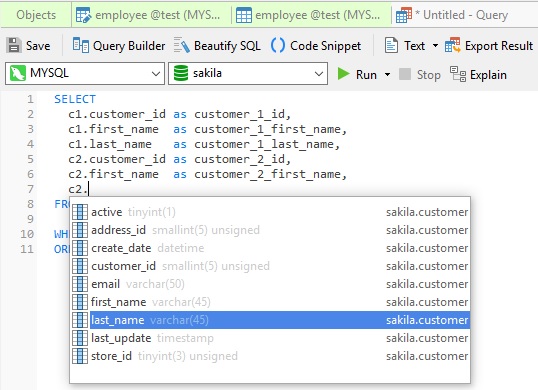Click the Explain plan icon
This screenshot has height=390, width=538.
(x=458, y=74)
